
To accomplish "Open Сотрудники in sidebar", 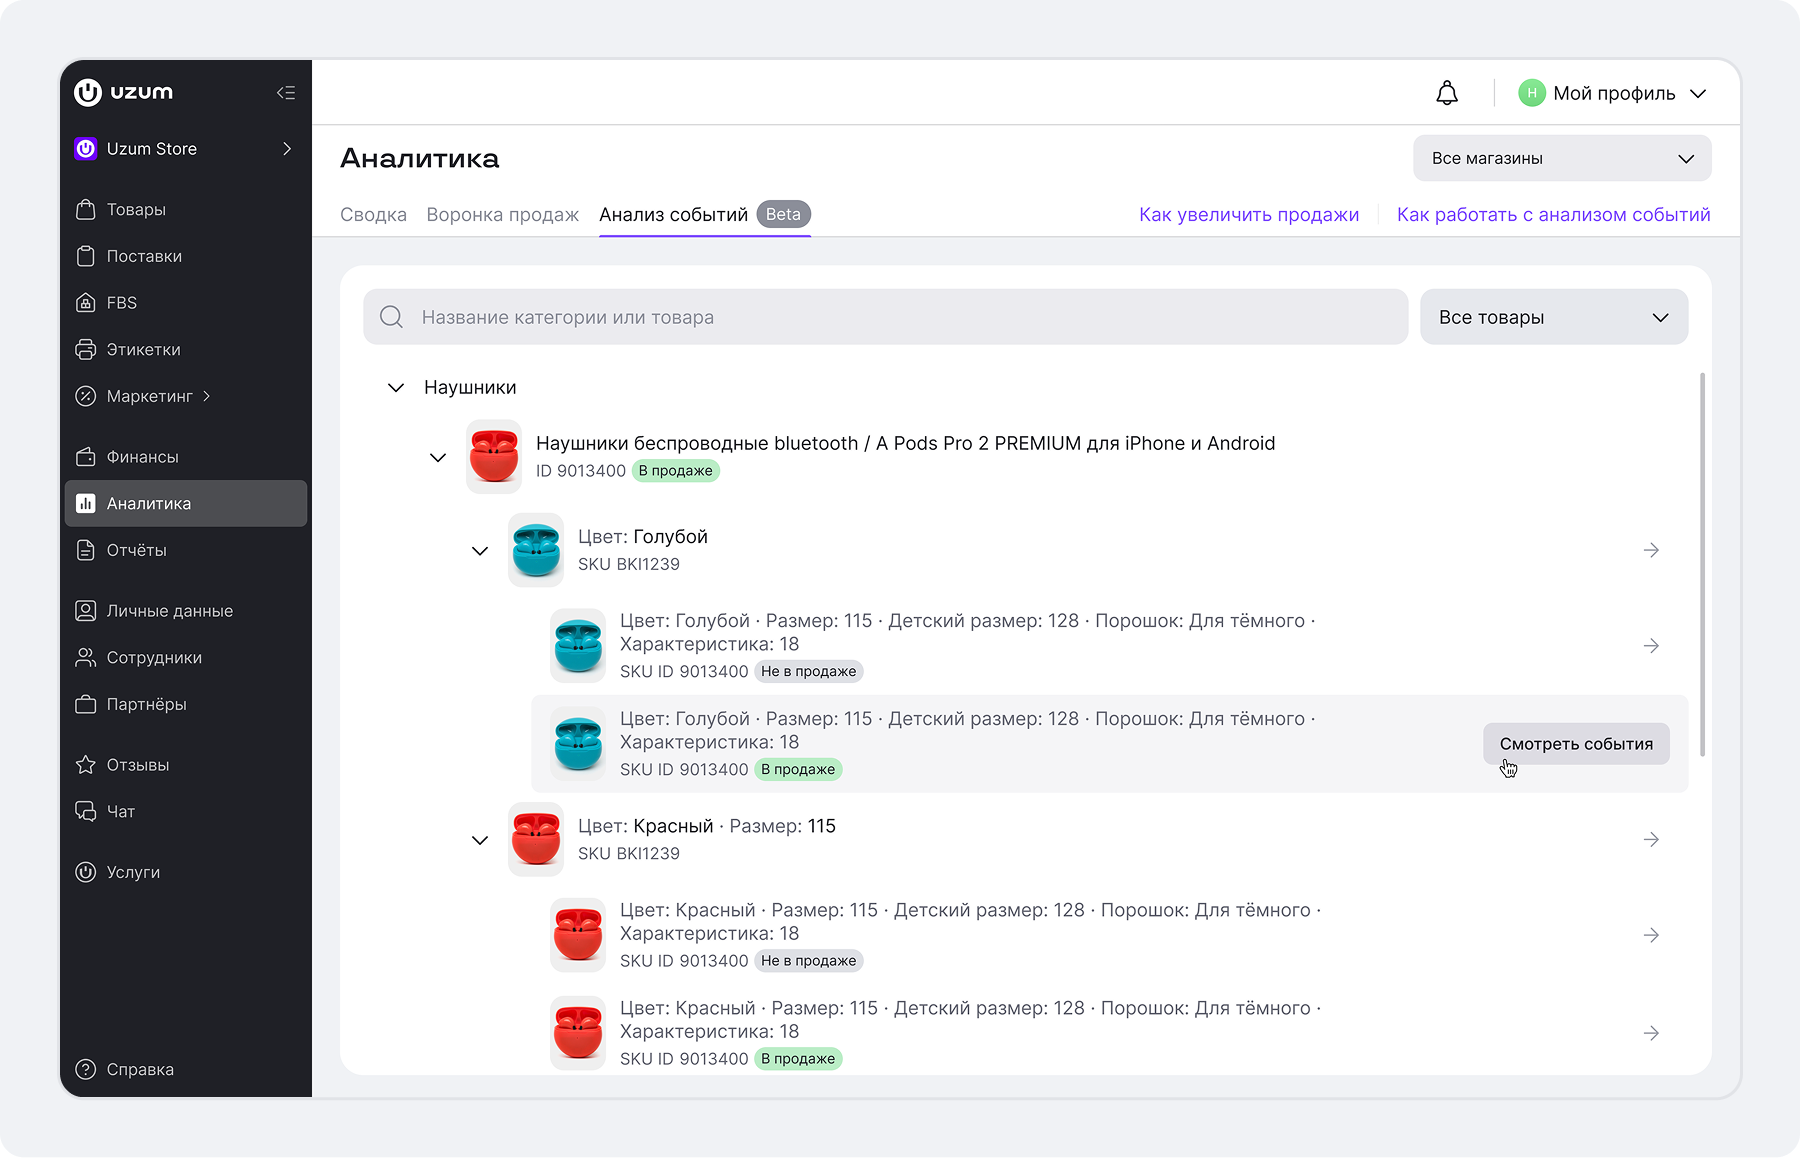I will point(186,657).
